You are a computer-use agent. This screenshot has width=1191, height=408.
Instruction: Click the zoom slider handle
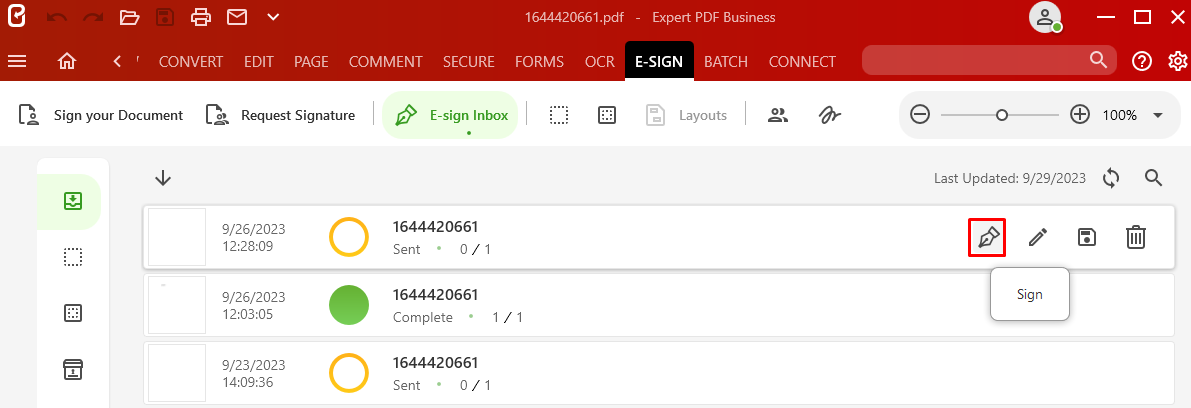point(1002,115)
